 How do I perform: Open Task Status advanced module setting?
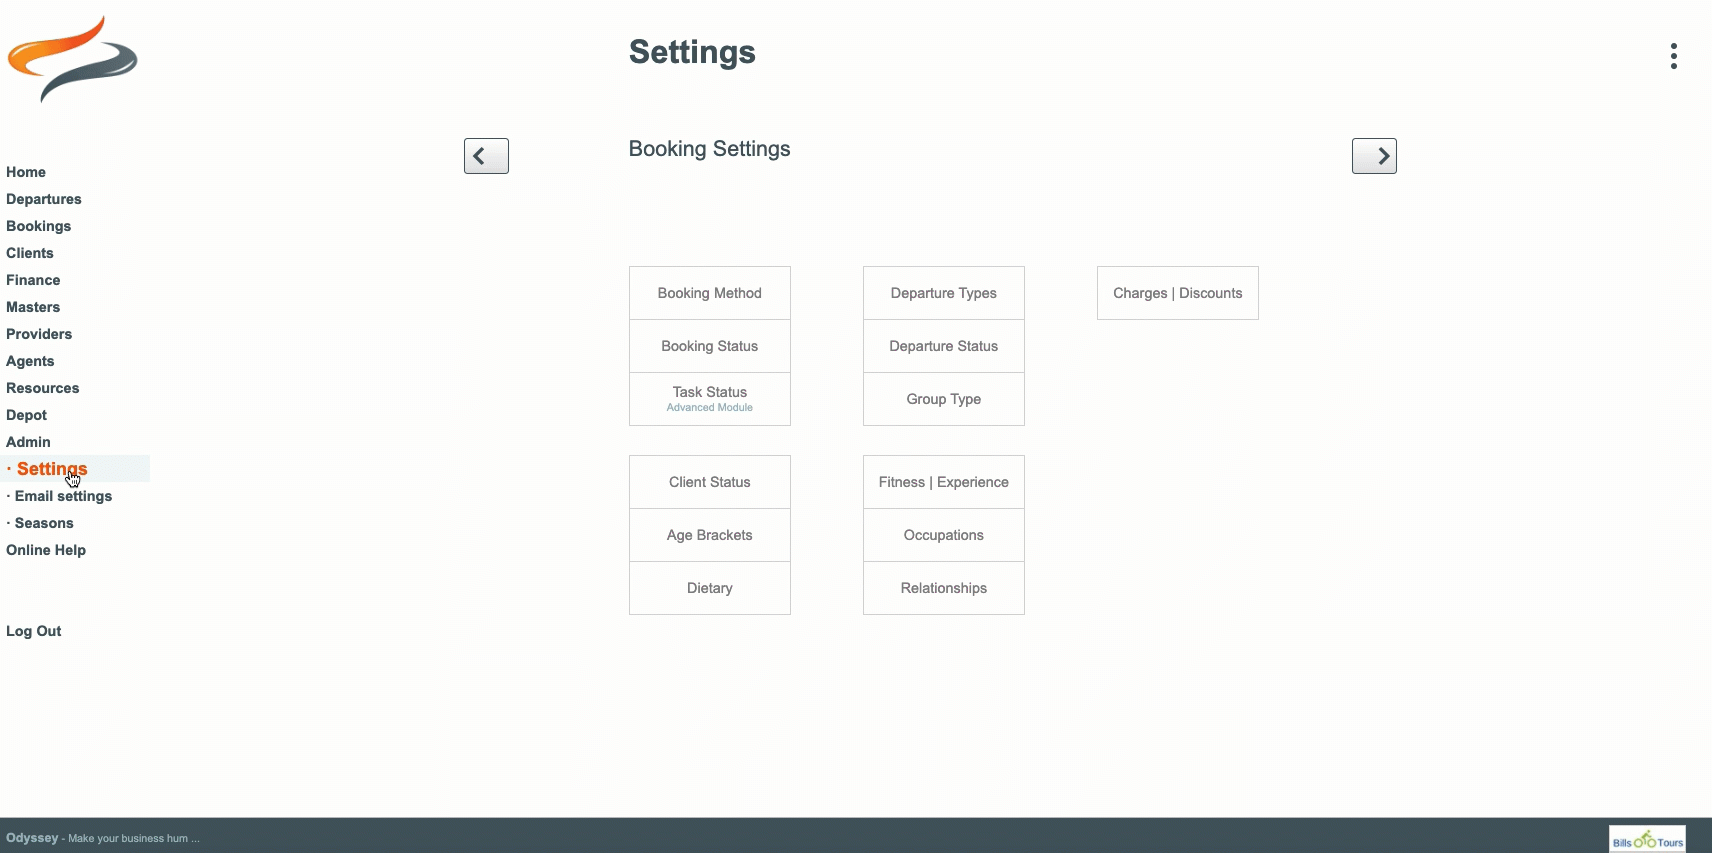tap(710, 399)
